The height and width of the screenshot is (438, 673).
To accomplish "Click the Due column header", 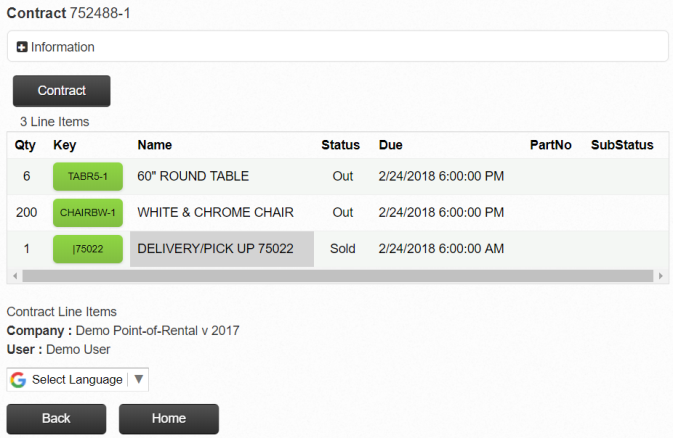I will click(391, 145).
